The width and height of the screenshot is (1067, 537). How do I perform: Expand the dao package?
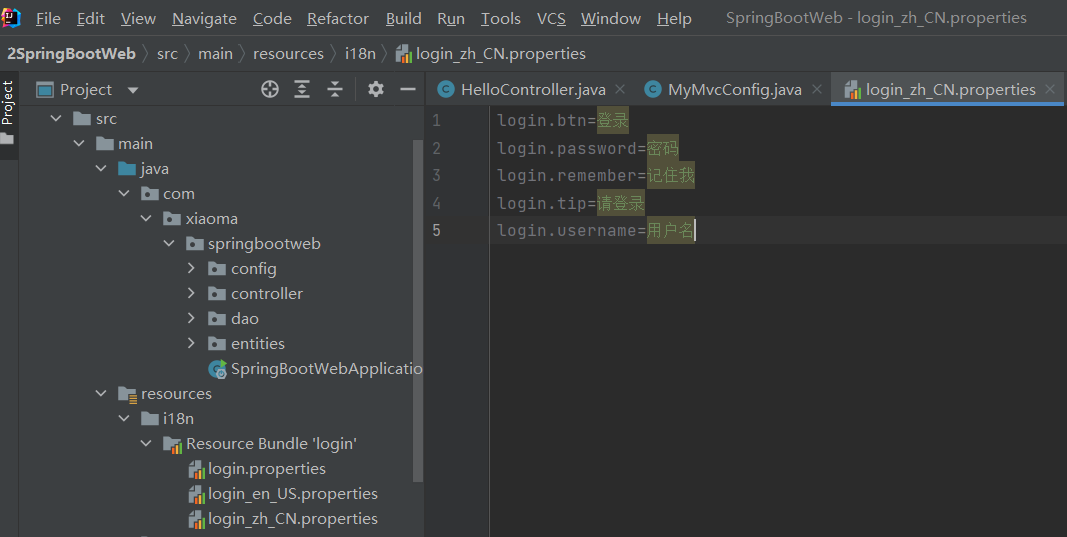coord(191,319)
